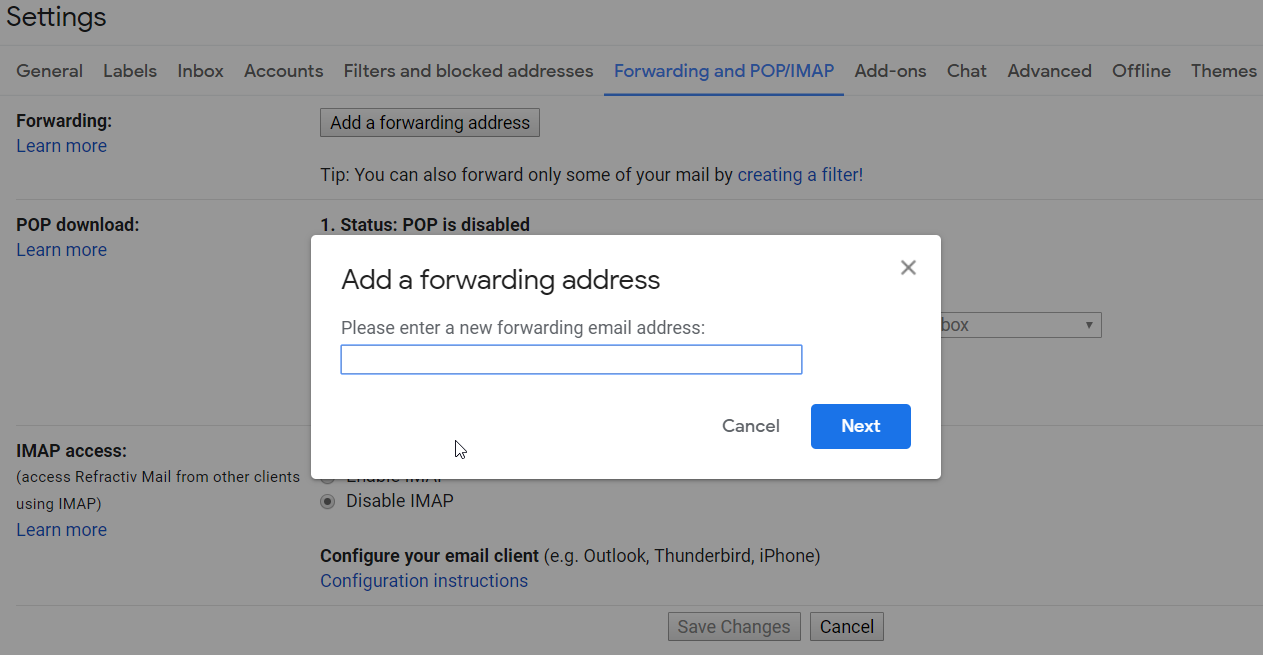Open the General settings tab
This screenshot has height=655, width=1263.
click(50, 71)
